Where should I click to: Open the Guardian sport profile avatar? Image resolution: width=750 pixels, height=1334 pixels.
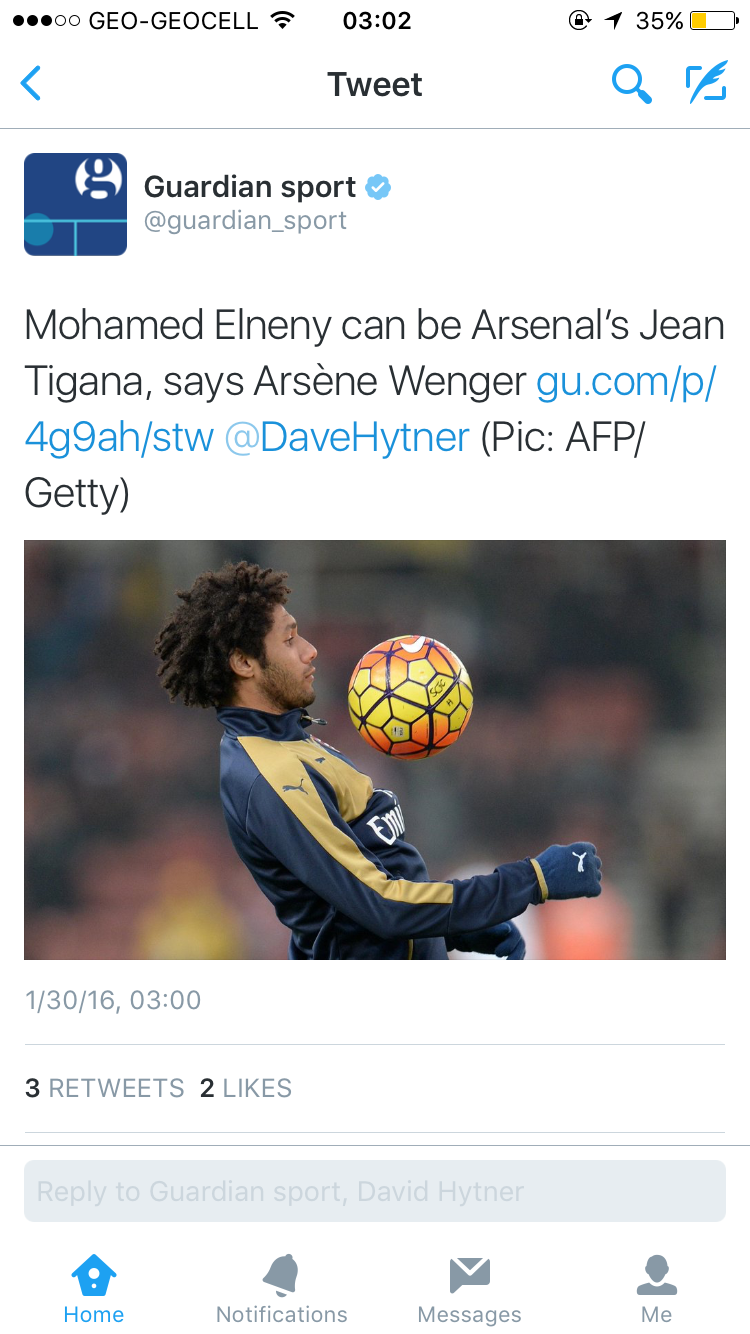tap(75, 204)
